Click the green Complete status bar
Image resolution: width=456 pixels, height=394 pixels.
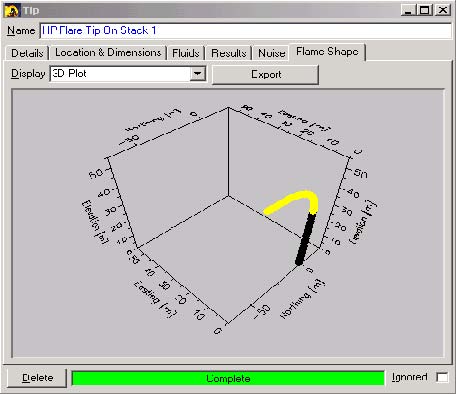coord(228,378)
